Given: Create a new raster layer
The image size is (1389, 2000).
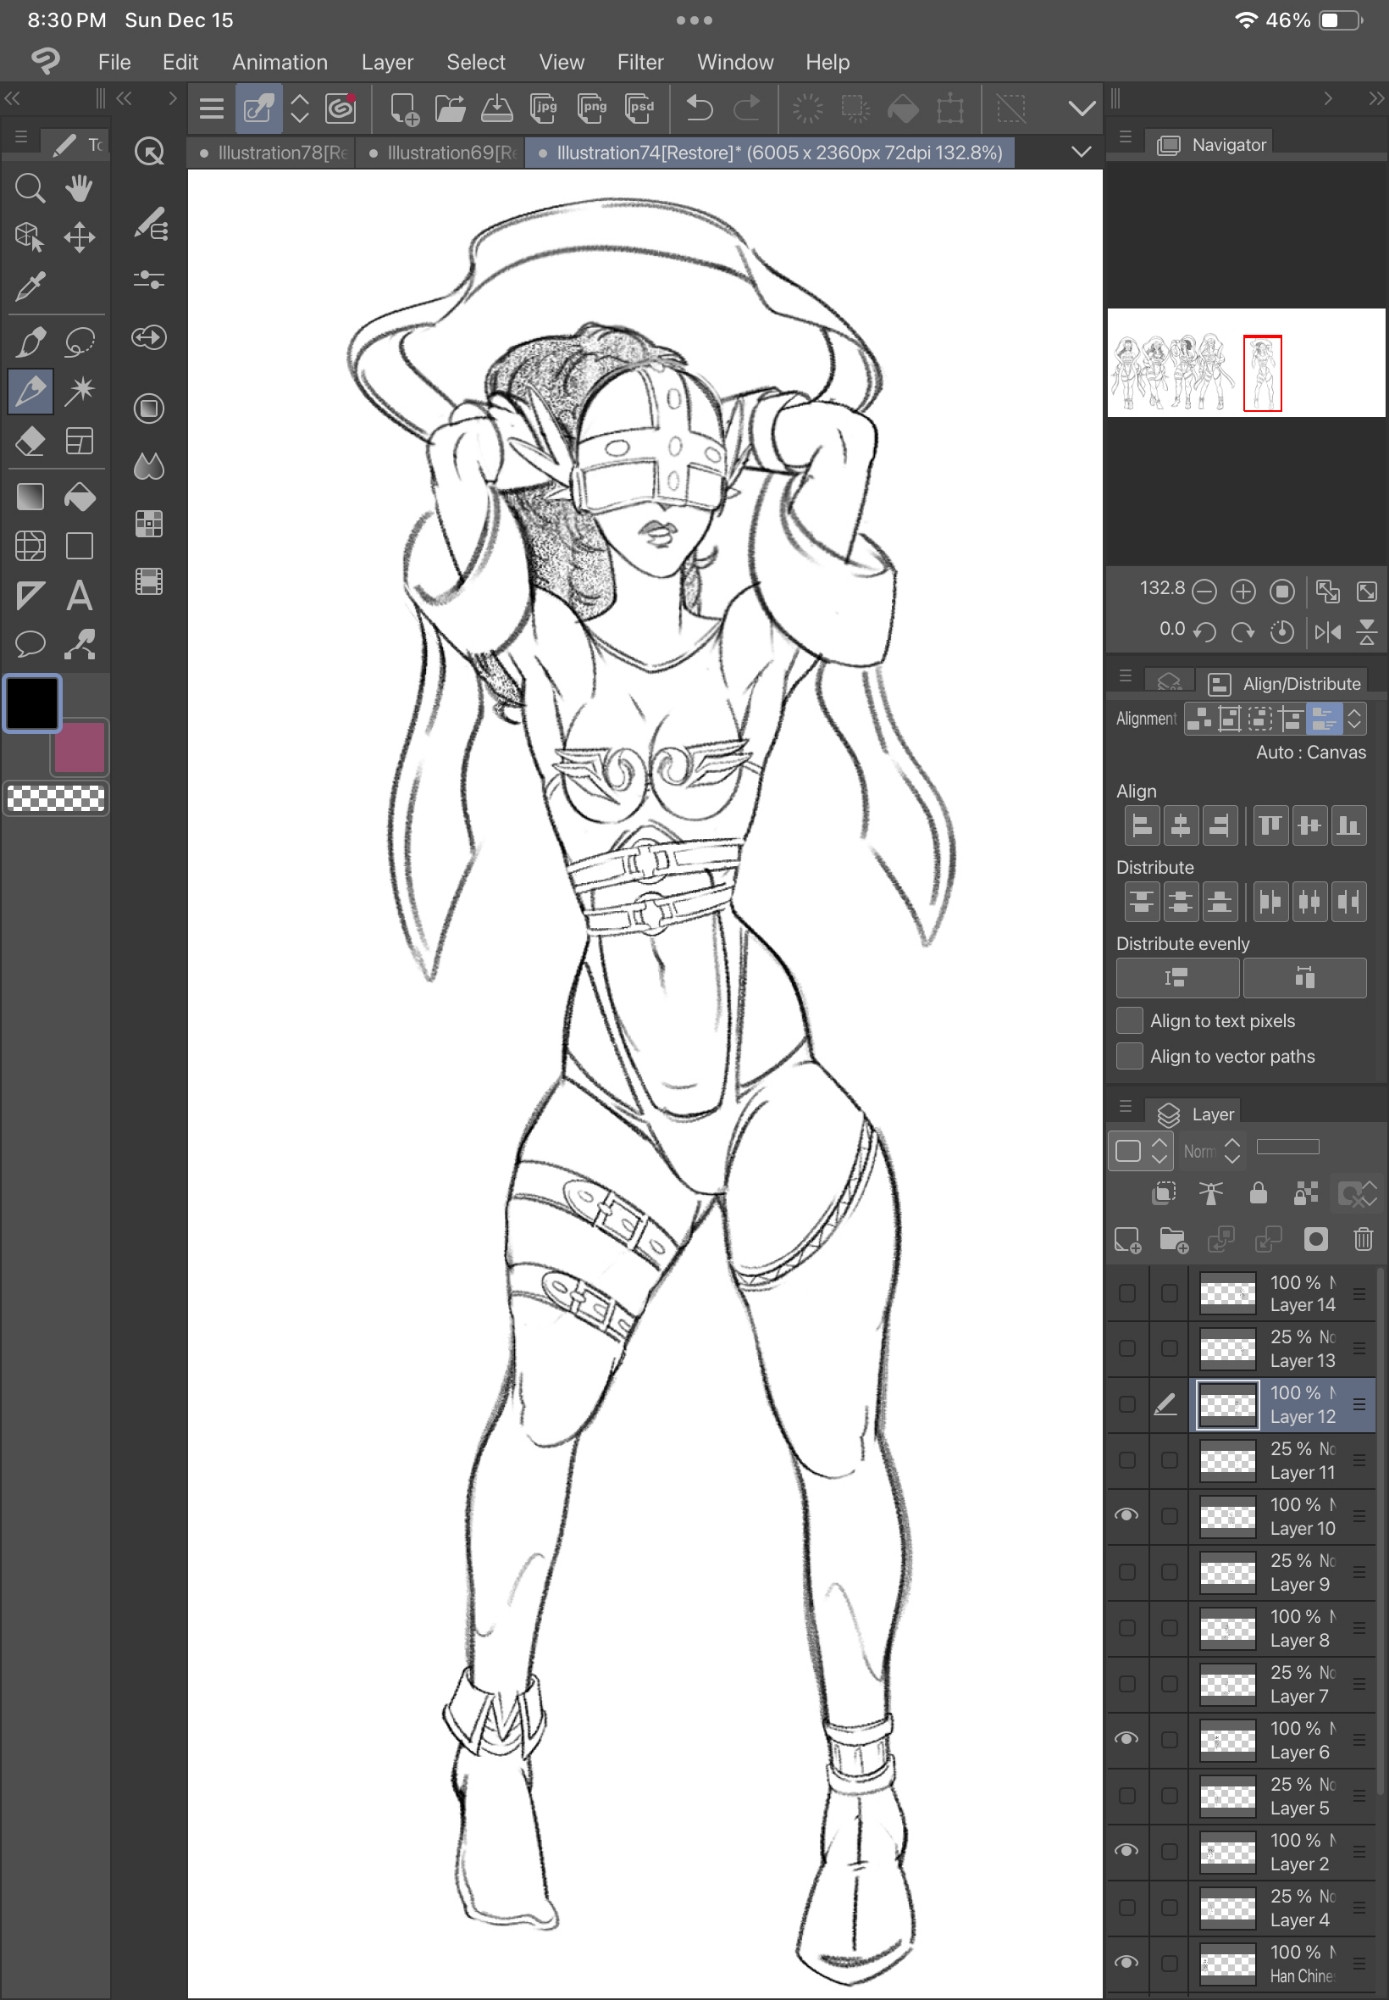Looking at the screenshot, I should [1127, 1240].
